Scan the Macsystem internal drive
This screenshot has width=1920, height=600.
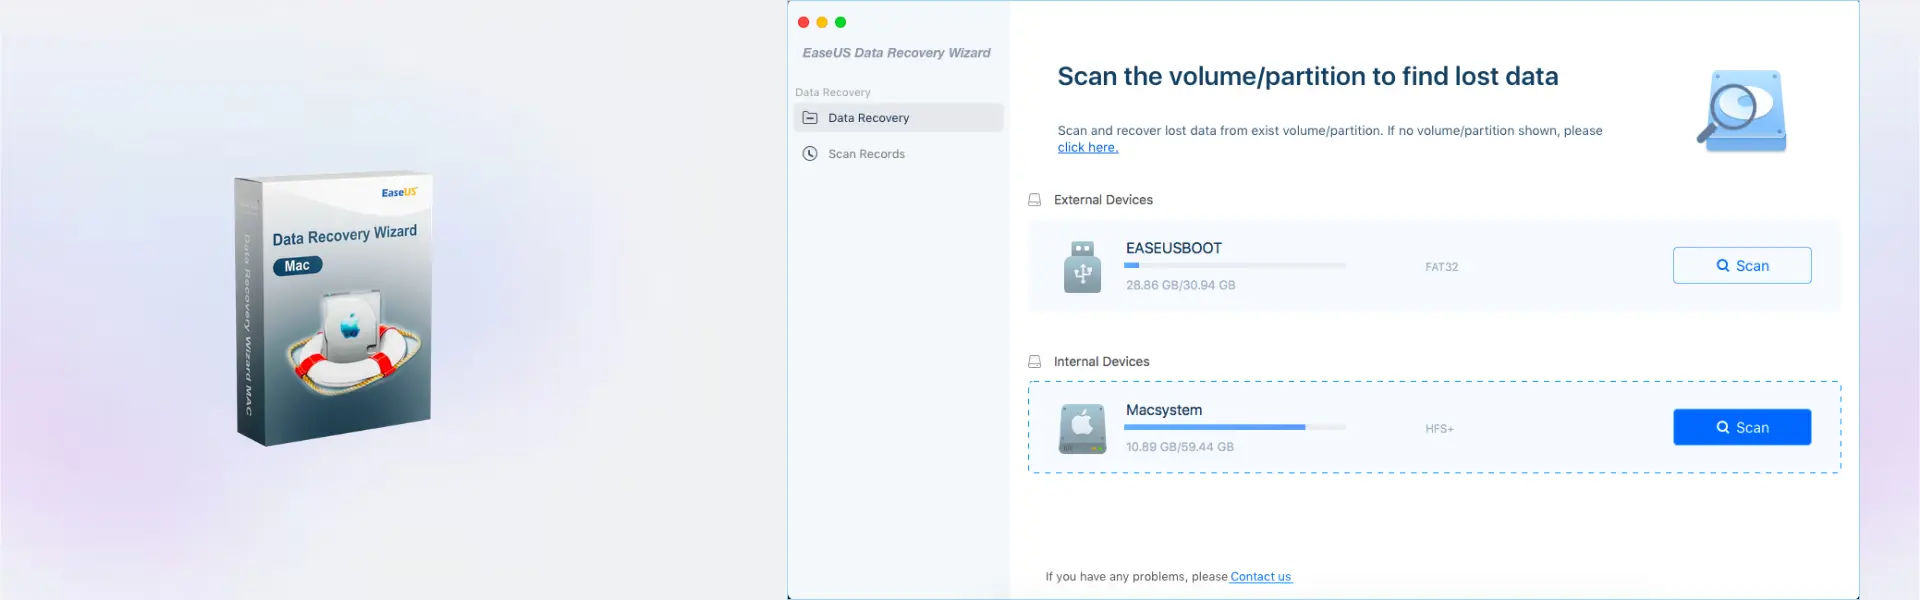pyautogui.click(x=1742, y=427)
